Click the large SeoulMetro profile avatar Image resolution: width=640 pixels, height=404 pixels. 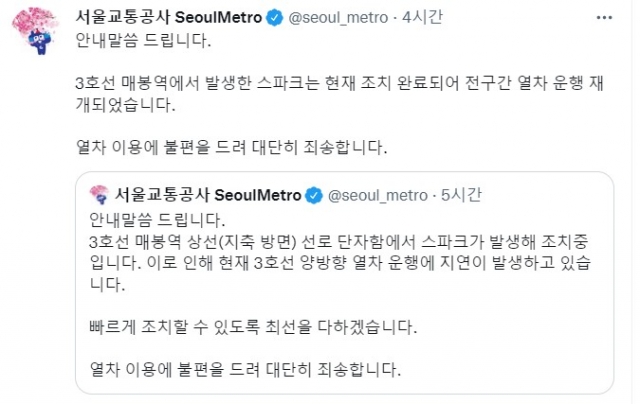[36, 31]
